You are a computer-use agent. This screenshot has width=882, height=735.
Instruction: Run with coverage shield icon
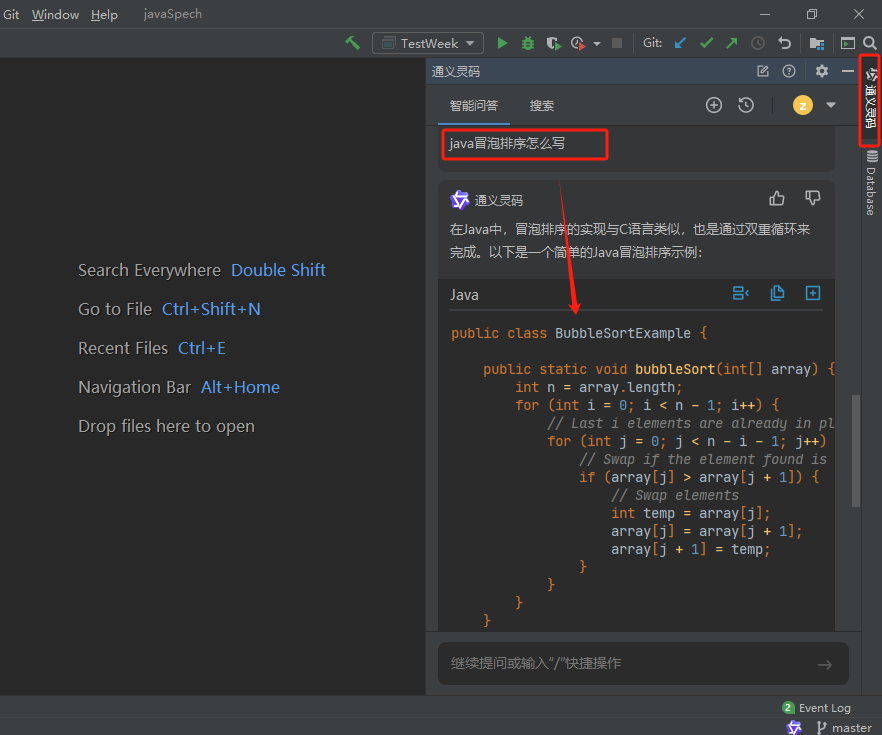click(553, 43)
